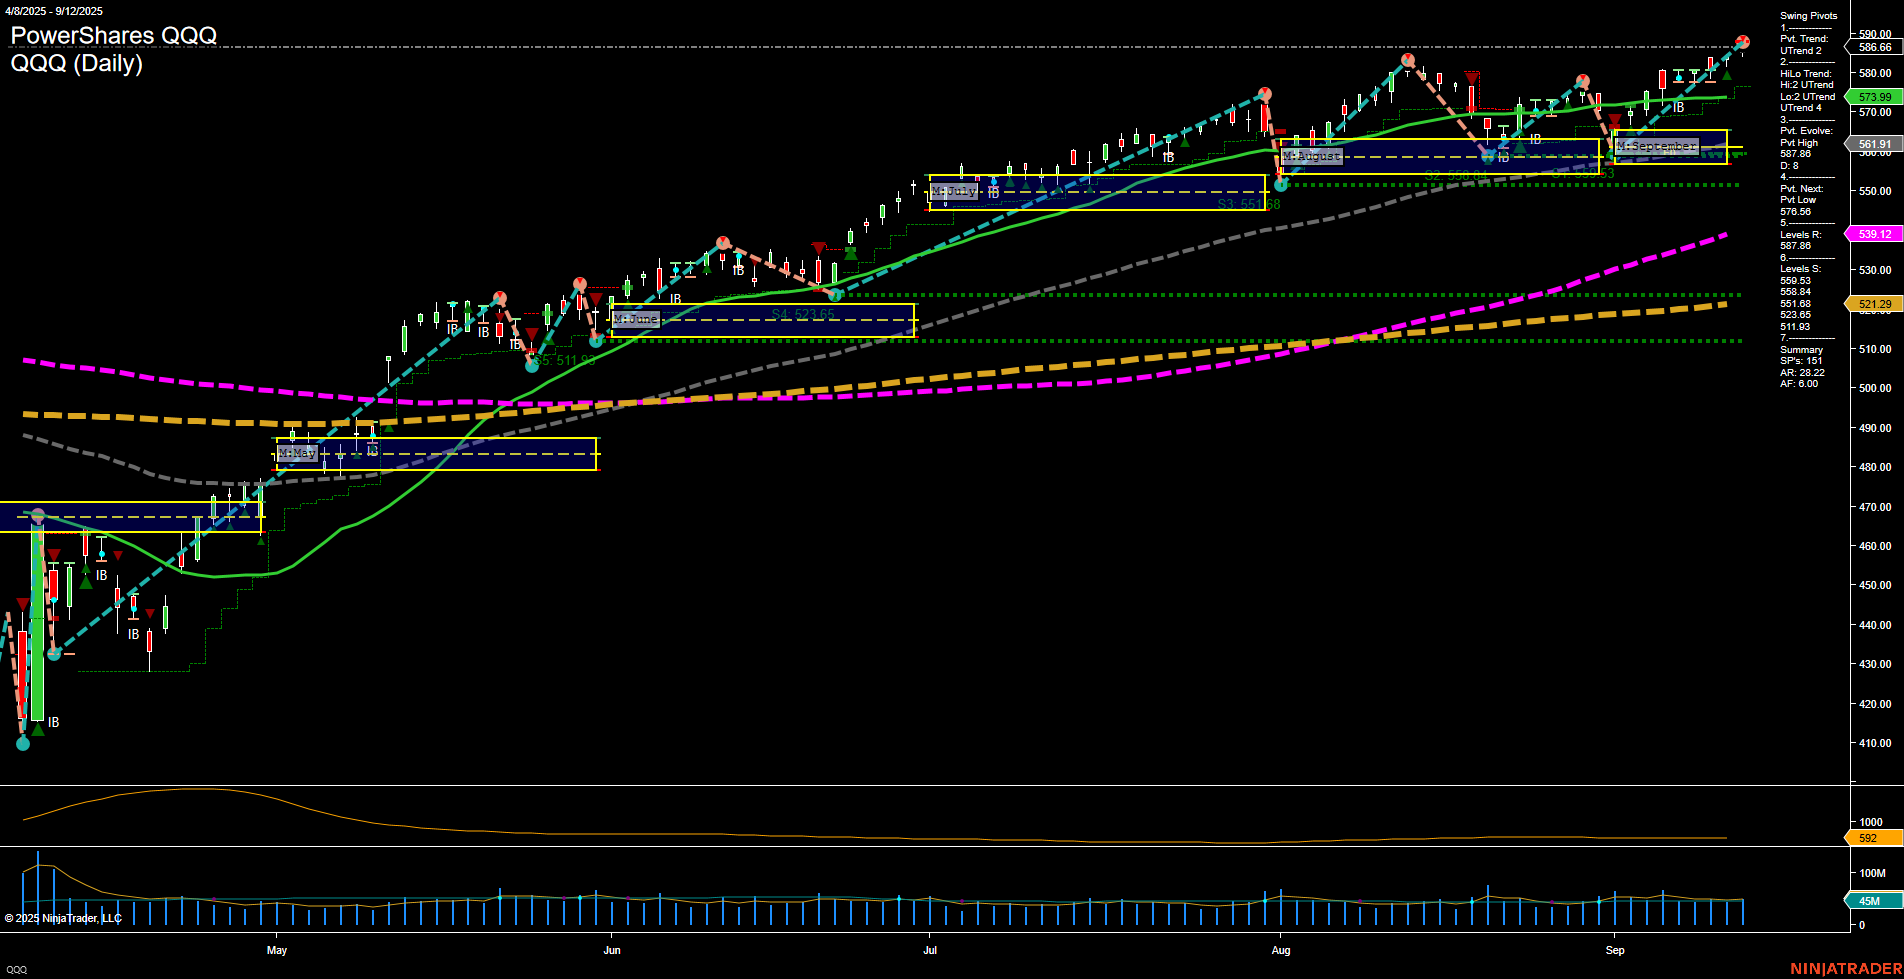
Task: Click the red down-triangle sell marker near the August peak
Action: tap(1470, 76)
